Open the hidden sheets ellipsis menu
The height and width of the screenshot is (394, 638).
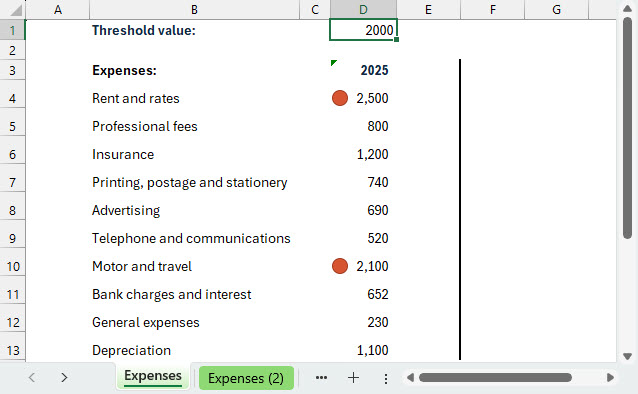tap(321, 378)
